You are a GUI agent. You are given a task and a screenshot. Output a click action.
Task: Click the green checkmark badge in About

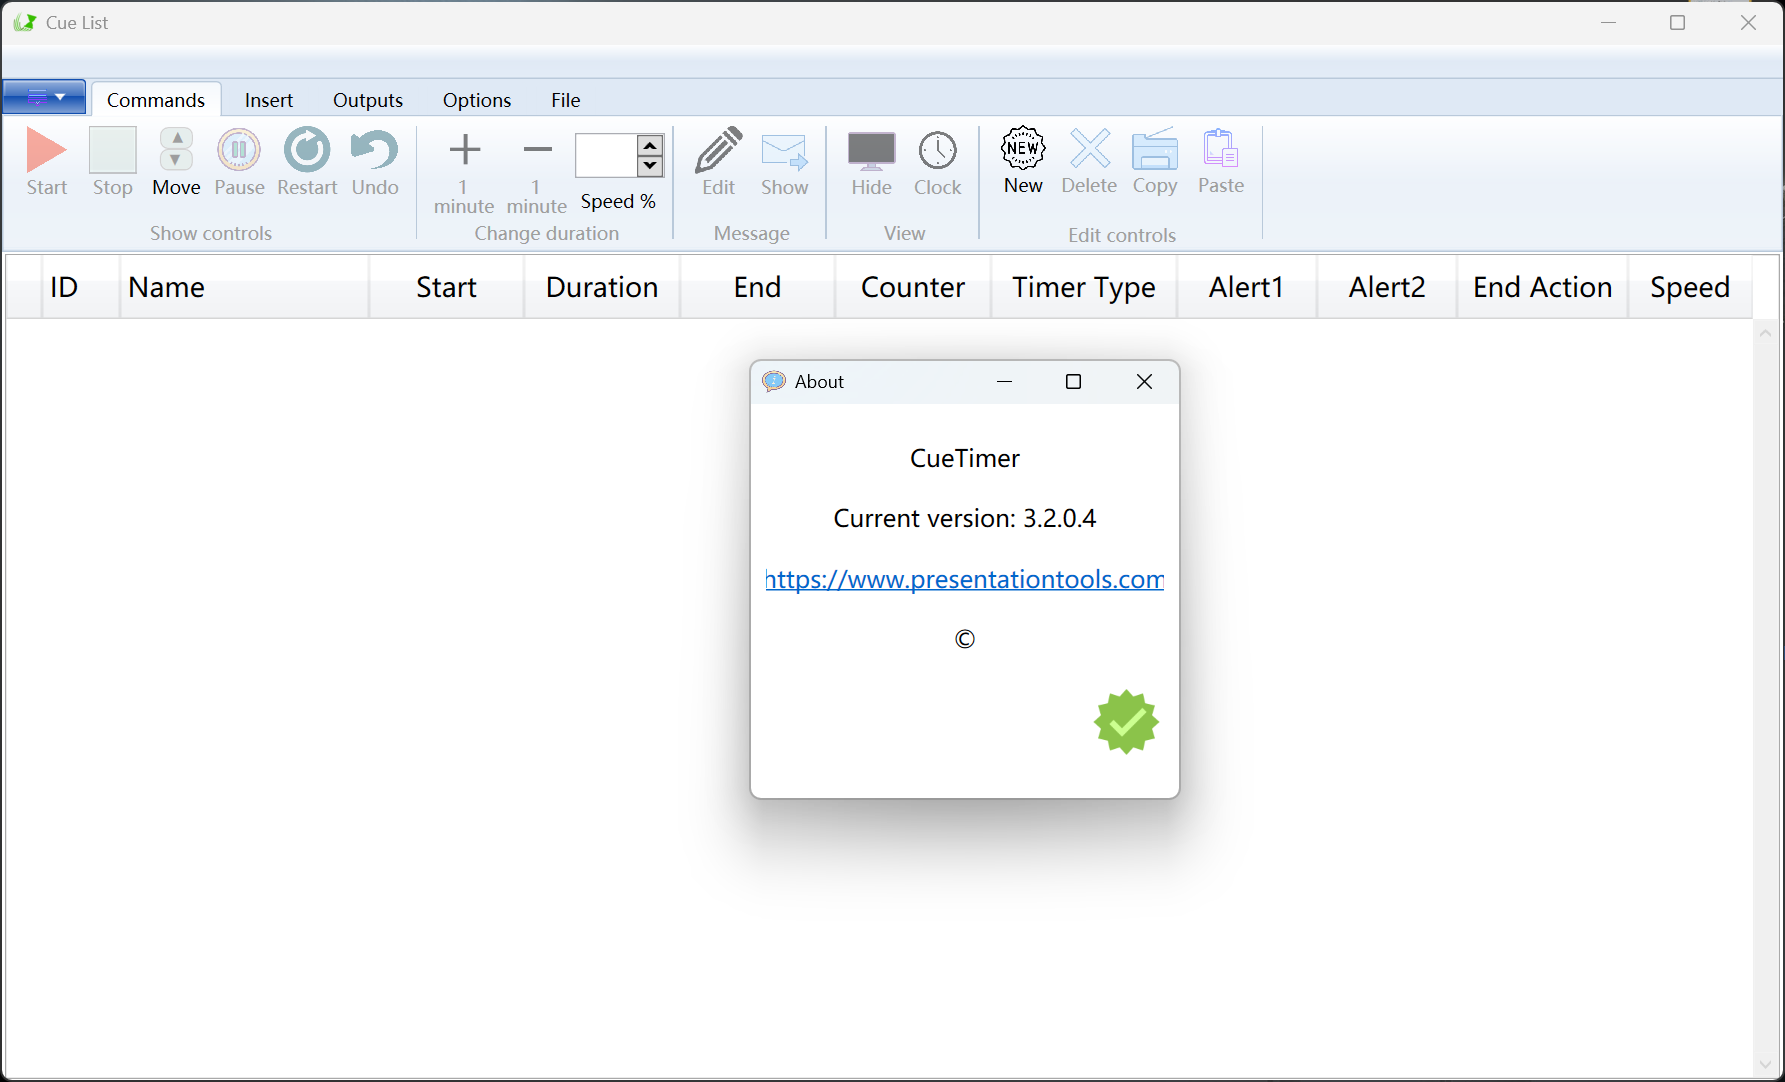1126,722
